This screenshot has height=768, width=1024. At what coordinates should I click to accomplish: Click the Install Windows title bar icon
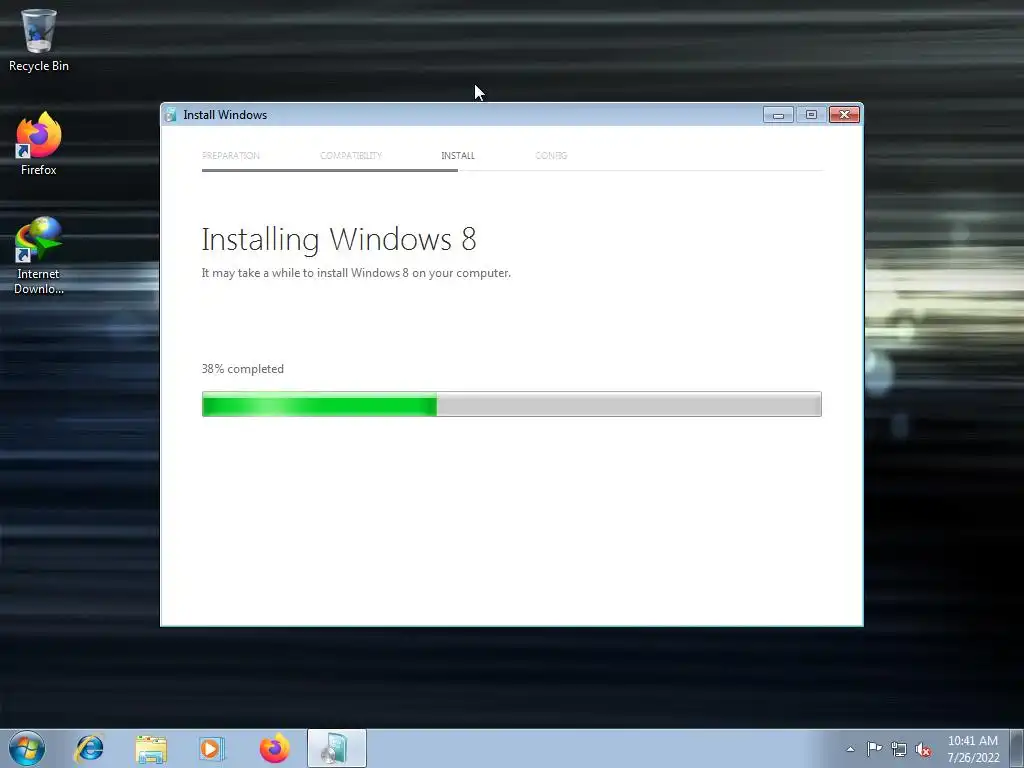tap(170, 115)
